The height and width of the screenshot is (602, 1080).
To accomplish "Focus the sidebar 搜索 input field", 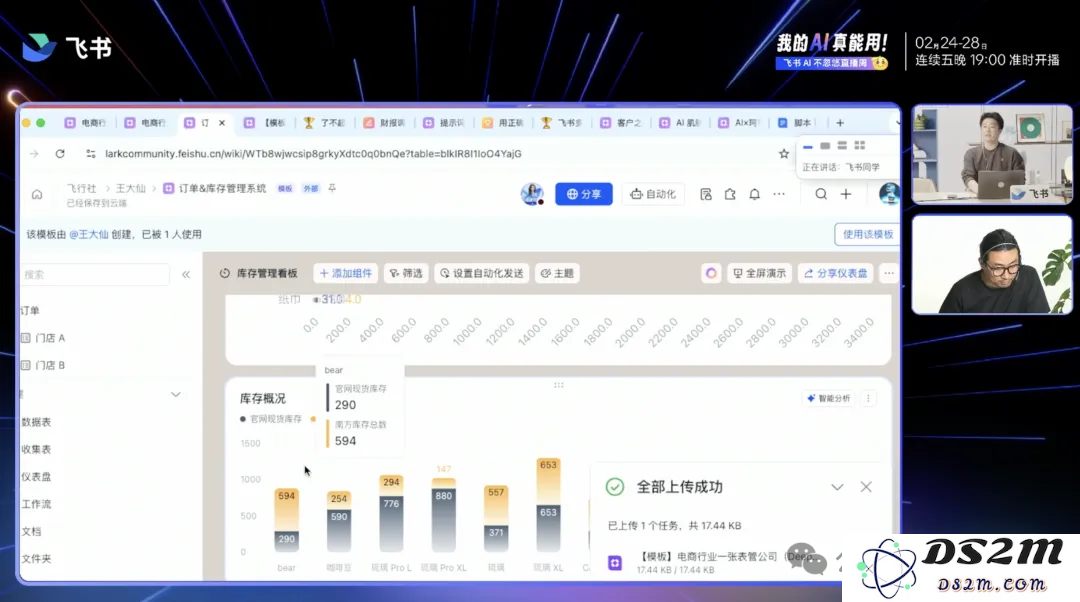I will [95, 274].
